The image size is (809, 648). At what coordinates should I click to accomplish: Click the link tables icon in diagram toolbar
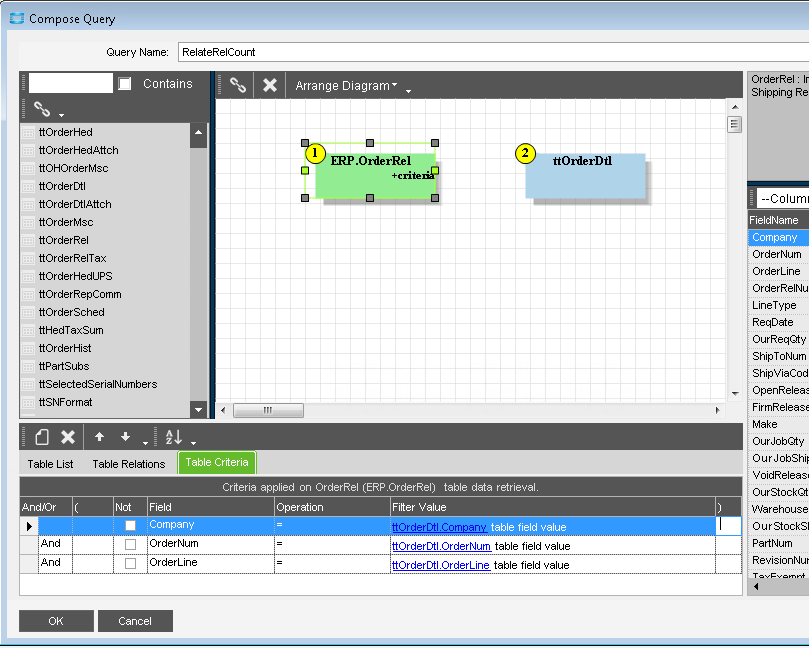[237, 85]
